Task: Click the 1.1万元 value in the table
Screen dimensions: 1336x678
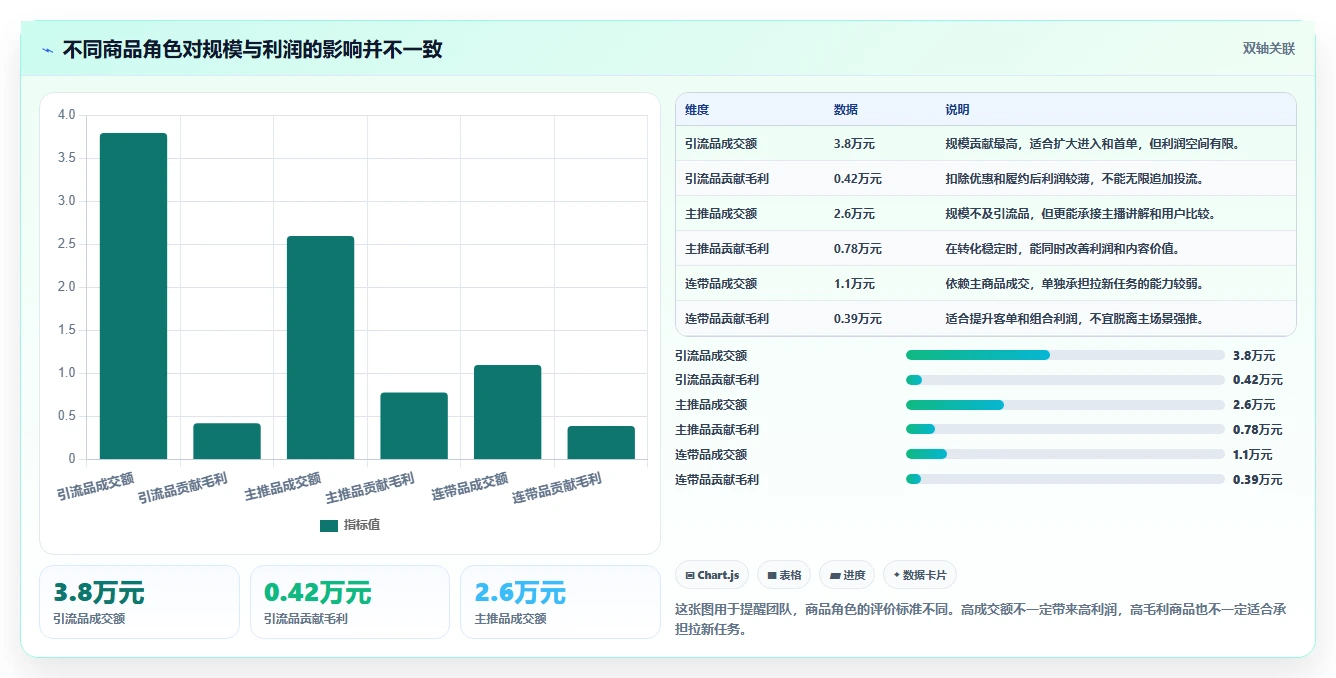Action: 854,284
